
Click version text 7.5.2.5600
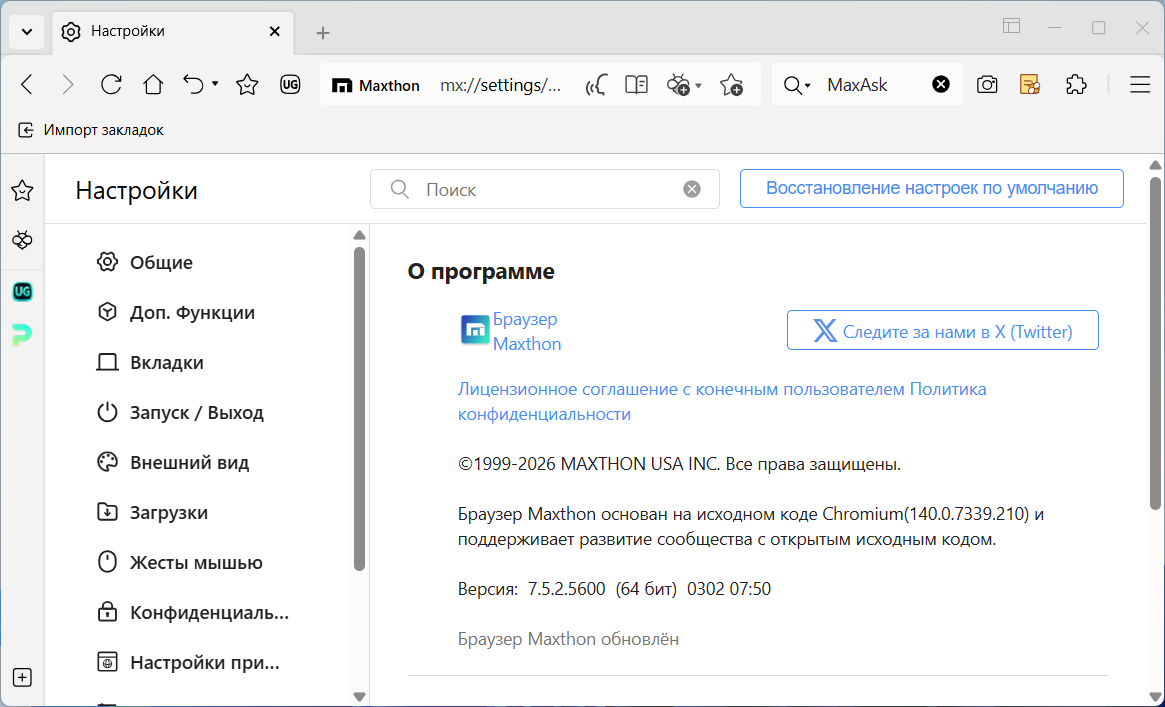566,589
